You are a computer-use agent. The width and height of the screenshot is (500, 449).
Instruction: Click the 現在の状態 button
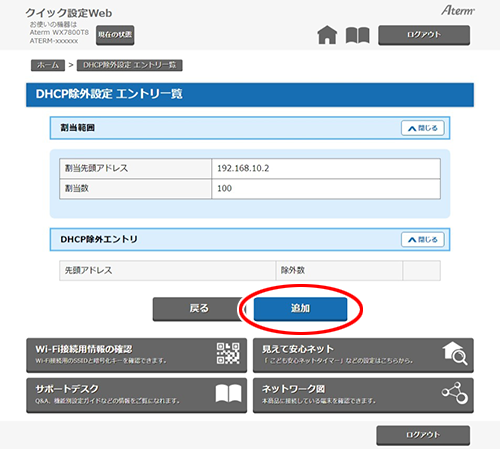click(x=115, y=35)
